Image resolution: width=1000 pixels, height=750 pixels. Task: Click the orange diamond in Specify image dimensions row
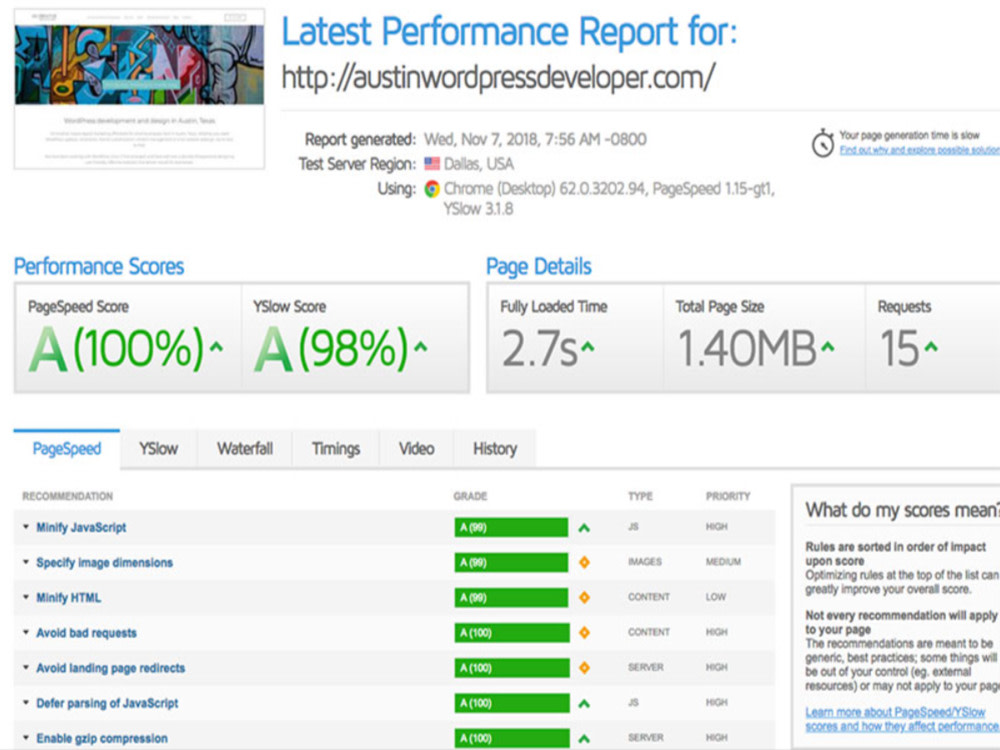coord(584,562)
